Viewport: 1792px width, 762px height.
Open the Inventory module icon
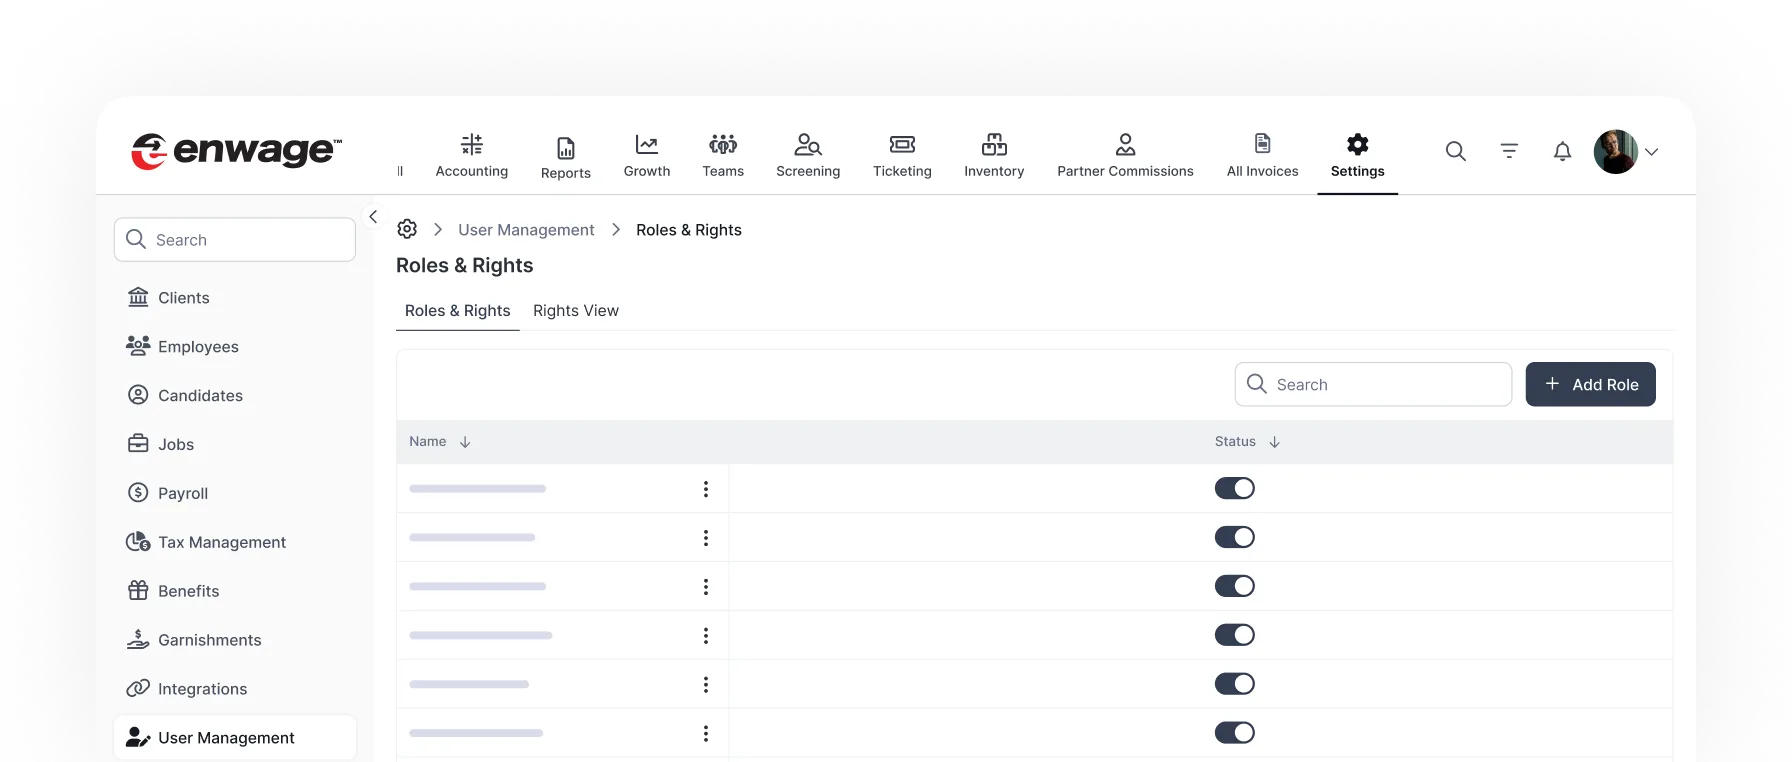click(994, 145)
